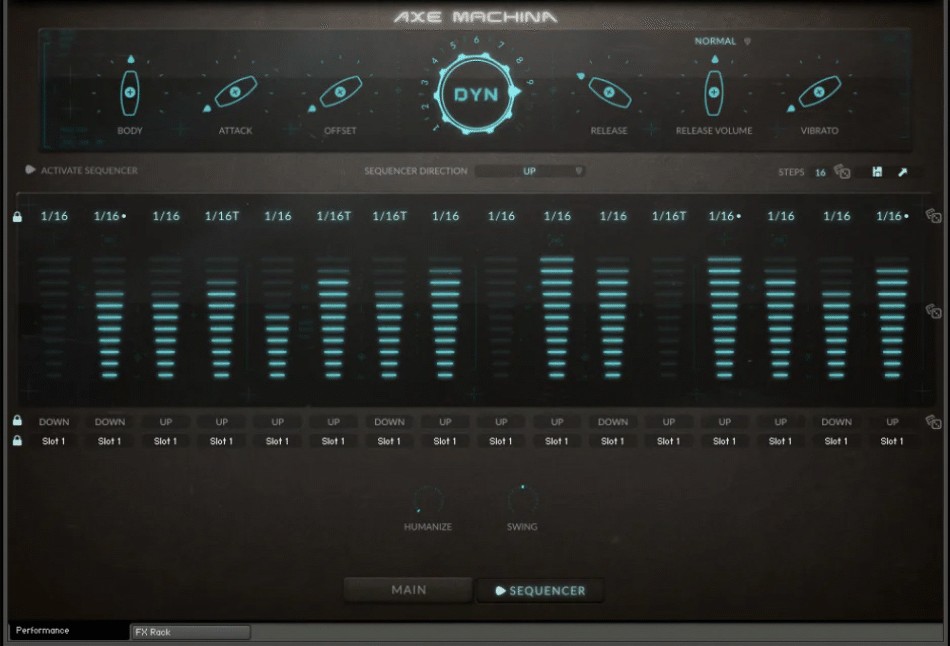Switch to the SEQUENCER page tab
950x646 pixels.
[540, 590]
